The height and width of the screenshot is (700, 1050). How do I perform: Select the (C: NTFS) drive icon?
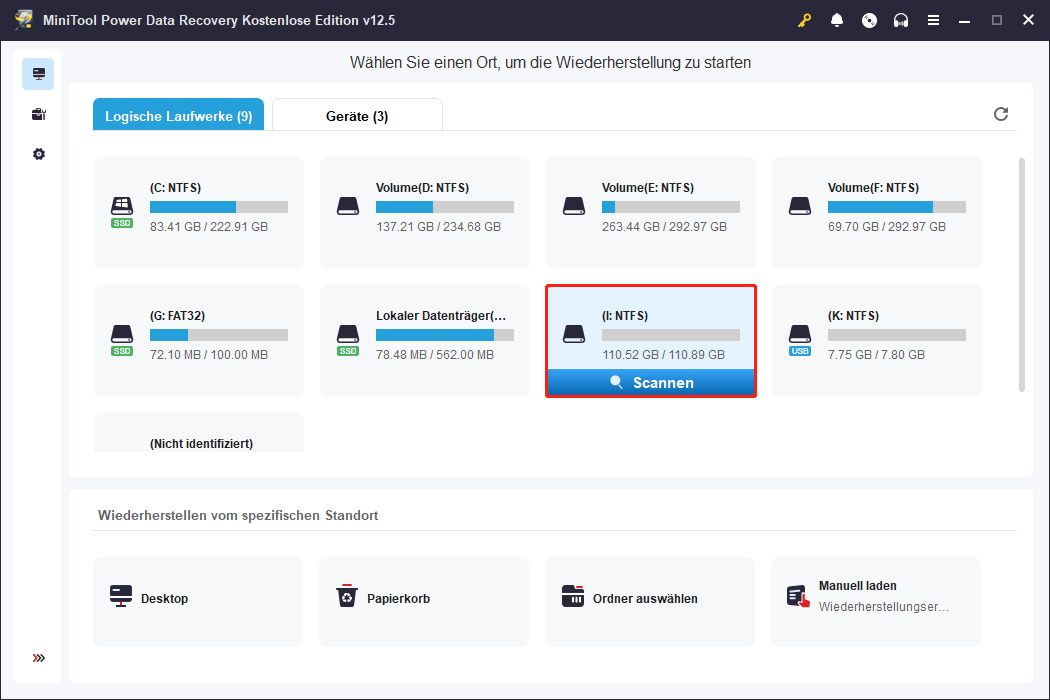click(122, 211)
